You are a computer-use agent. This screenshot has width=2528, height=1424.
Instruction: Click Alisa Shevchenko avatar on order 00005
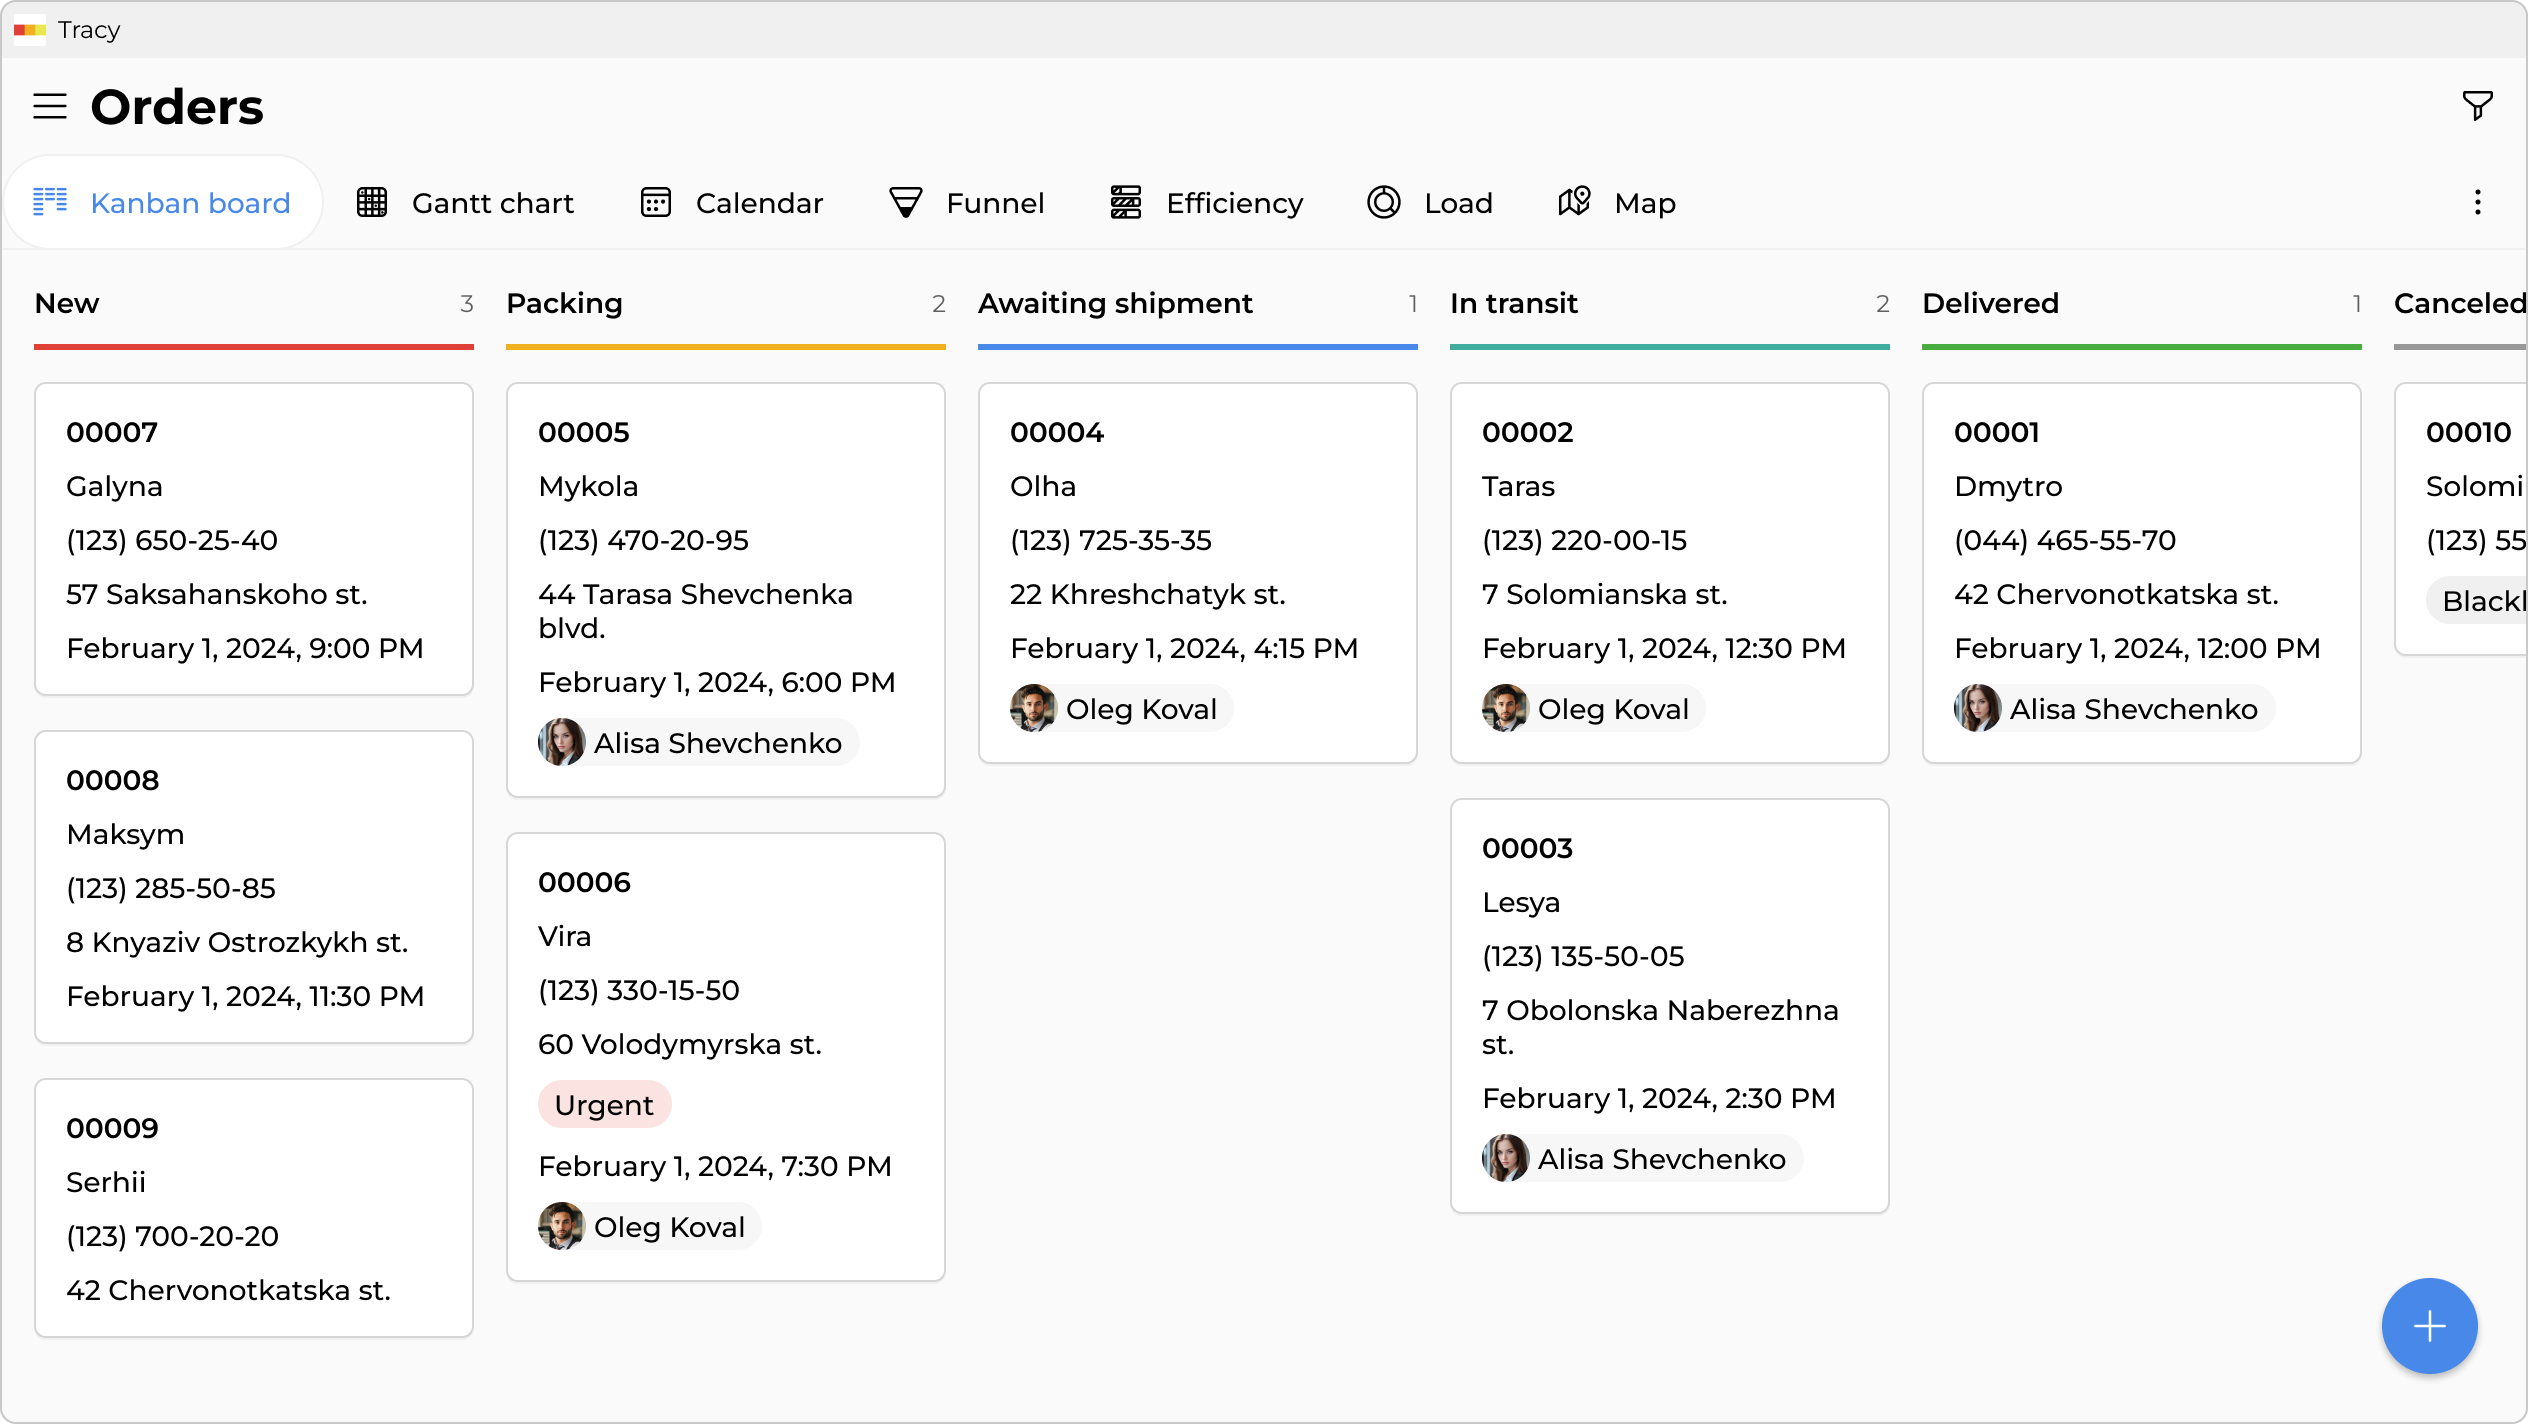point(562,743)
